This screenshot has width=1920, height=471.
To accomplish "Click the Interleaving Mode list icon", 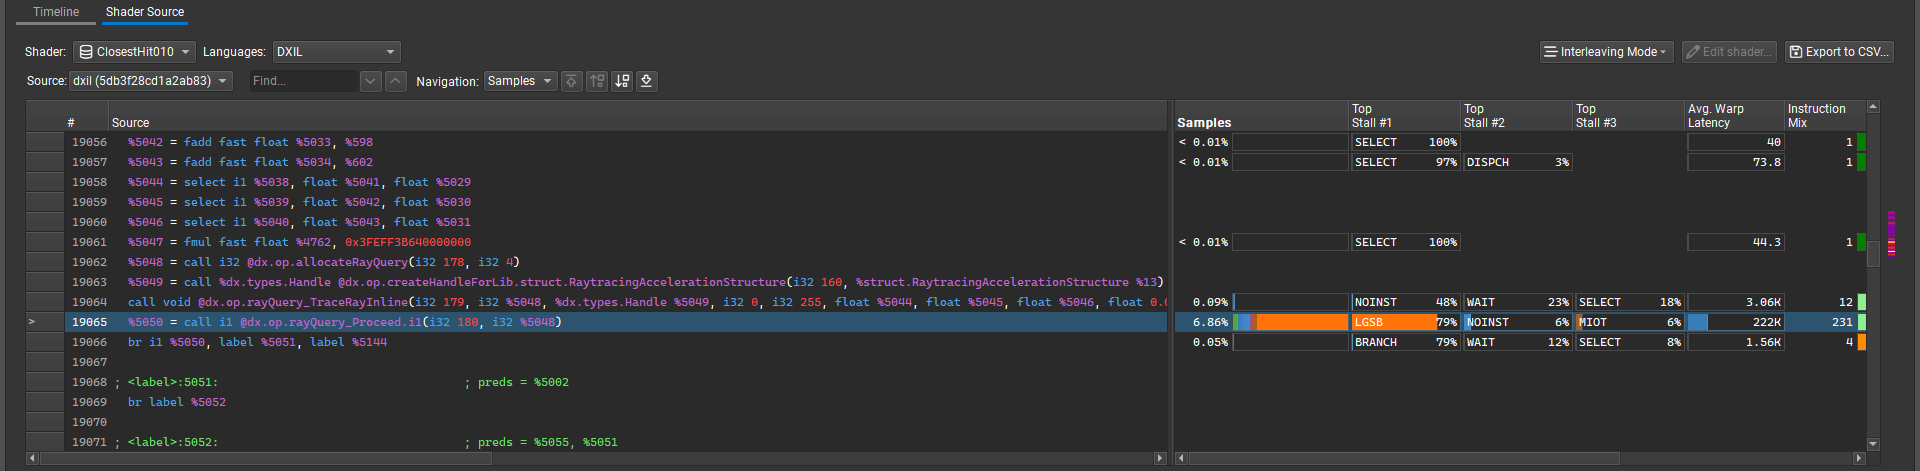I will pyautogui.click(x=1550, y=52).
